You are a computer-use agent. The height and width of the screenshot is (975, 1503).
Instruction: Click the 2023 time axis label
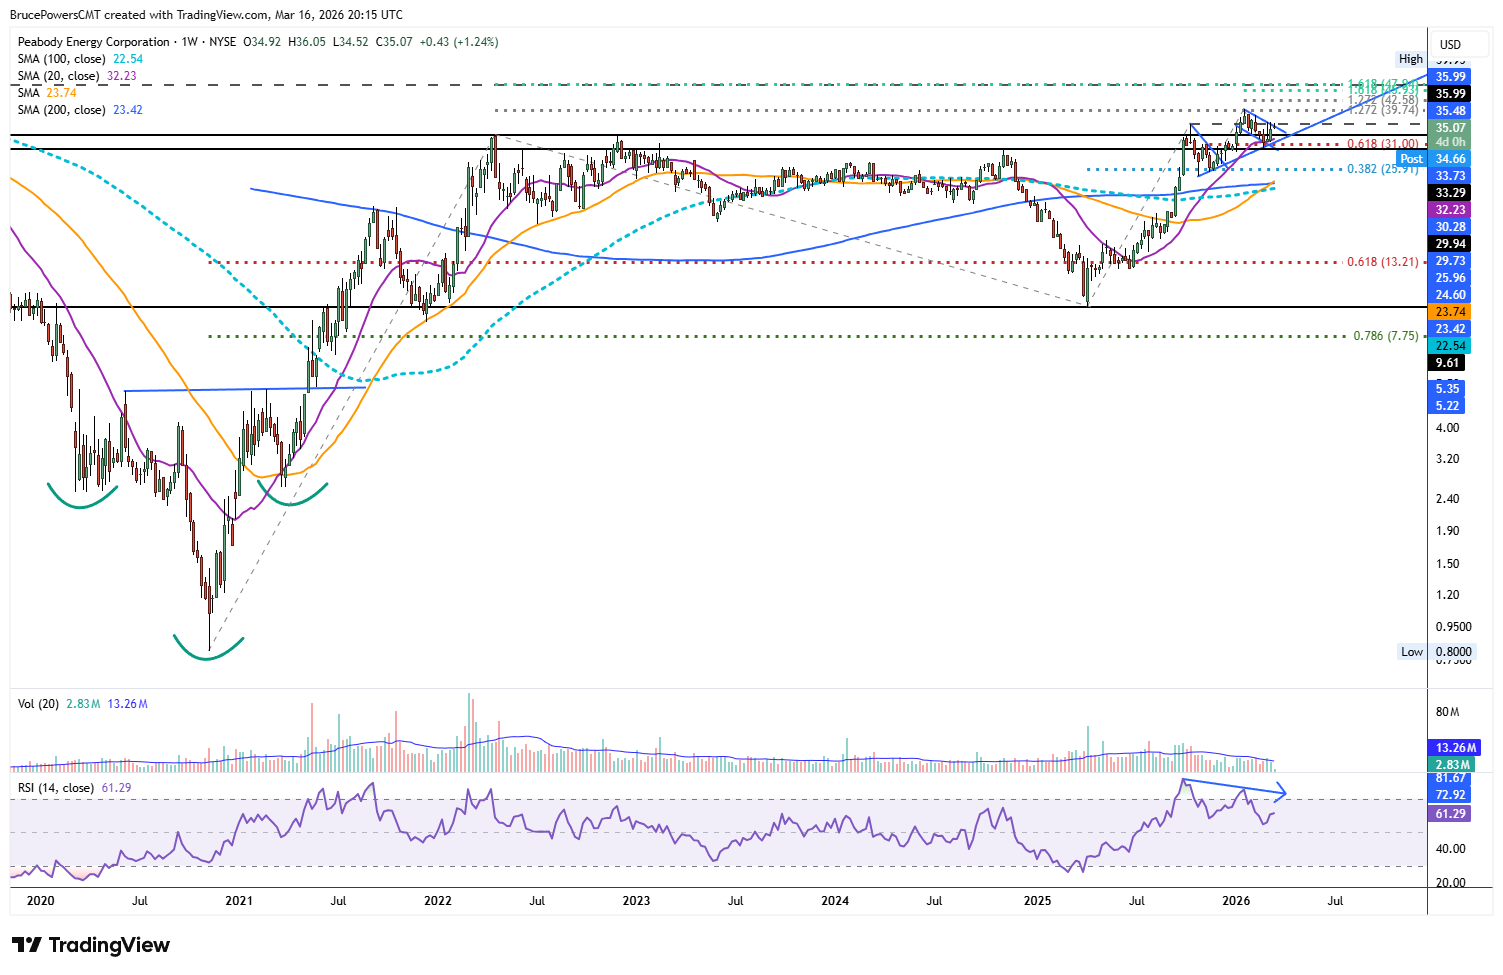point(636,901)
